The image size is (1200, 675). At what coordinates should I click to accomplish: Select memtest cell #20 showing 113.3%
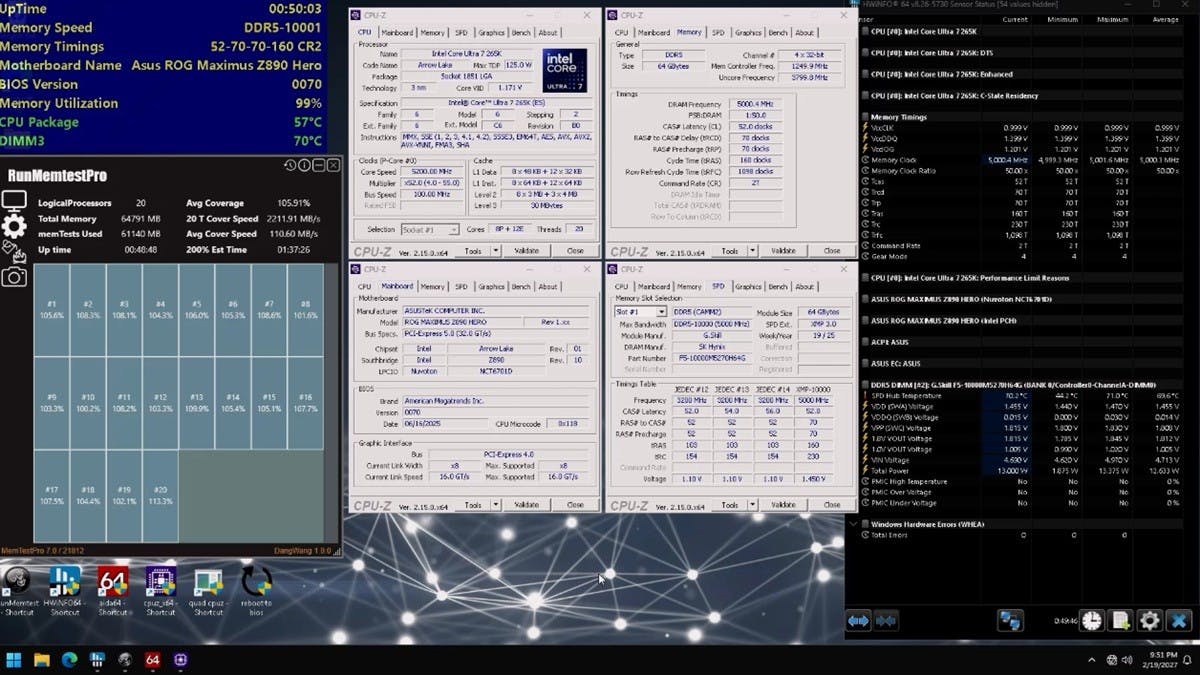point(160,495)
